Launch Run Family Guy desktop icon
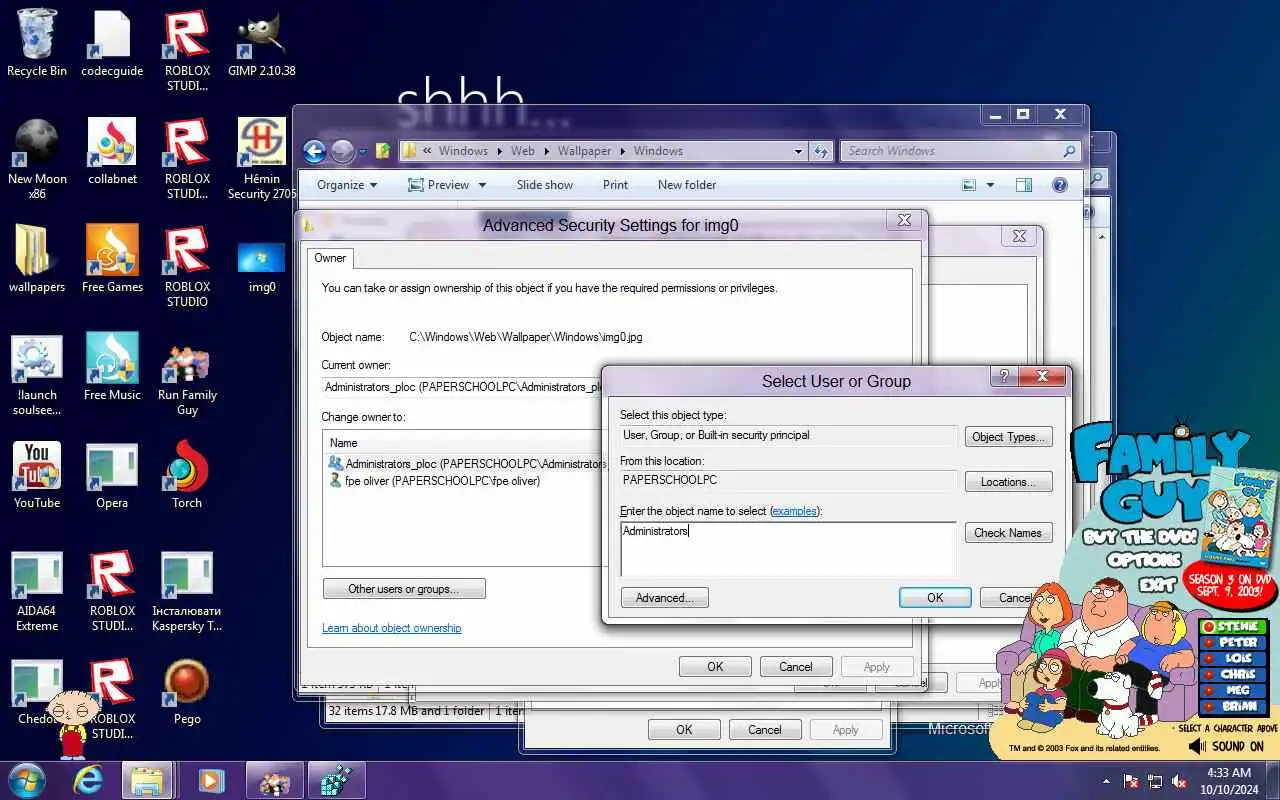The image size is (1280, 800). pos(187,380)
